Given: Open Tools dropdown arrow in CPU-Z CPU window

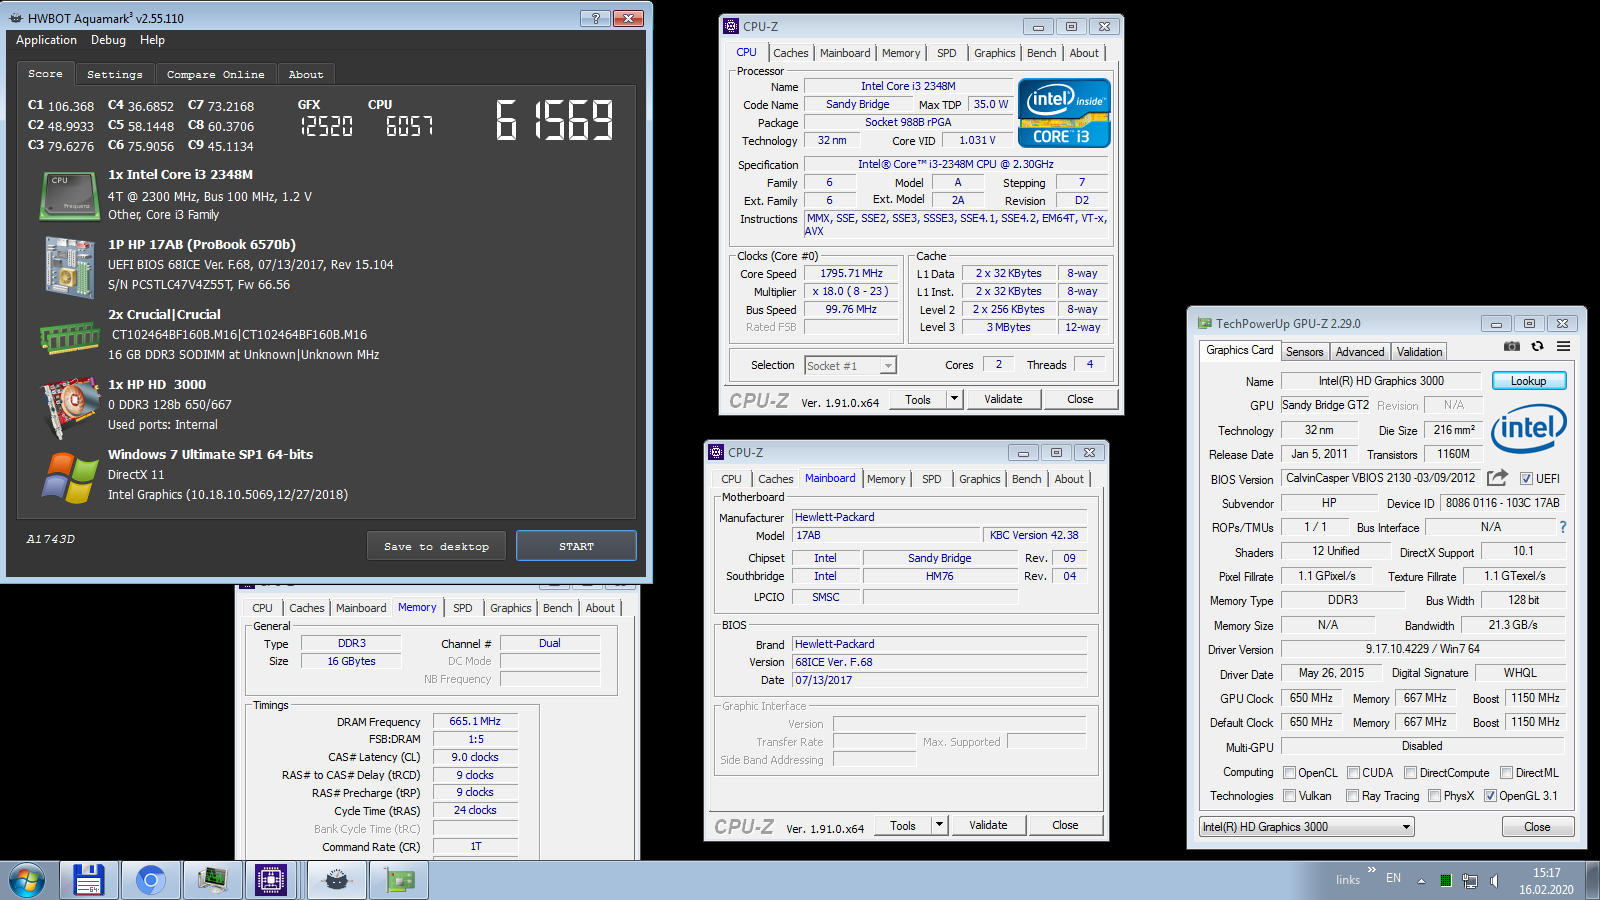Looking at the screenshot, I should 954,399.
